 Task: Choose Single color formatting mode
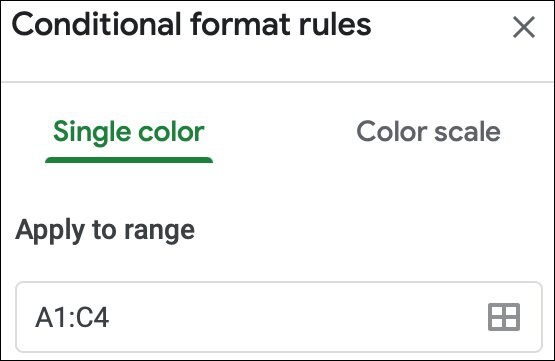129,133
